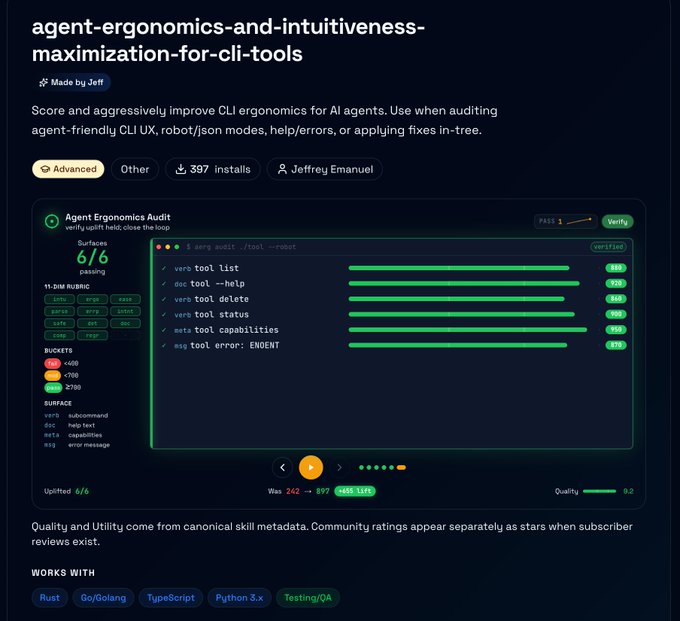Click the red fail bucket badge
The height and width of the screenshot is (621, 680).
52,363
